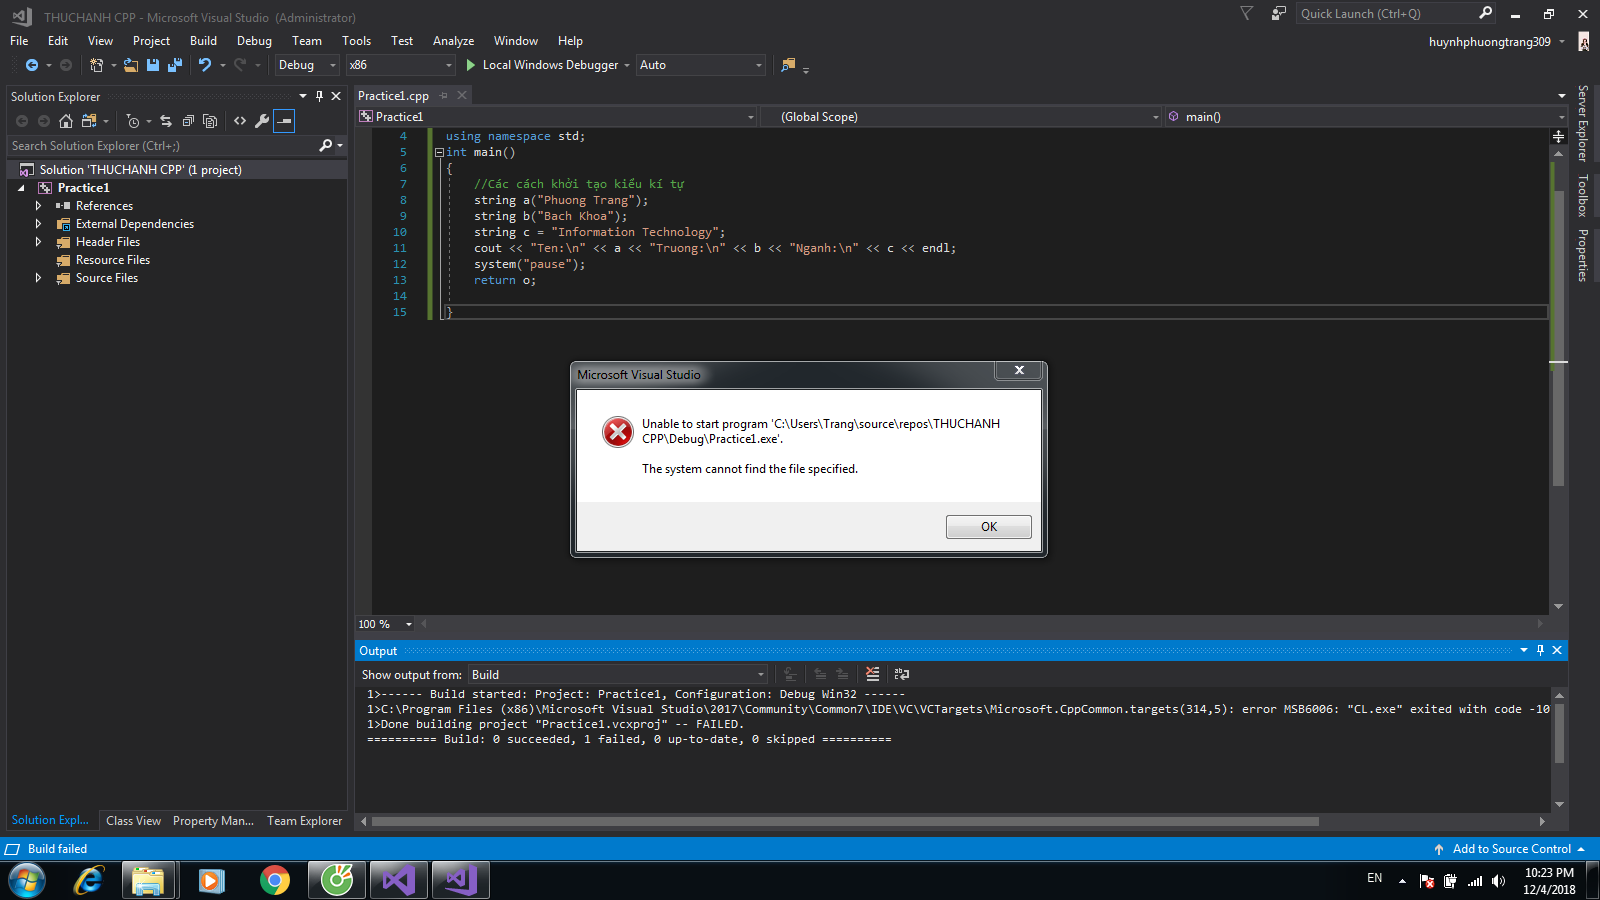Click OK in the error dialog

(x=988, y=527)
